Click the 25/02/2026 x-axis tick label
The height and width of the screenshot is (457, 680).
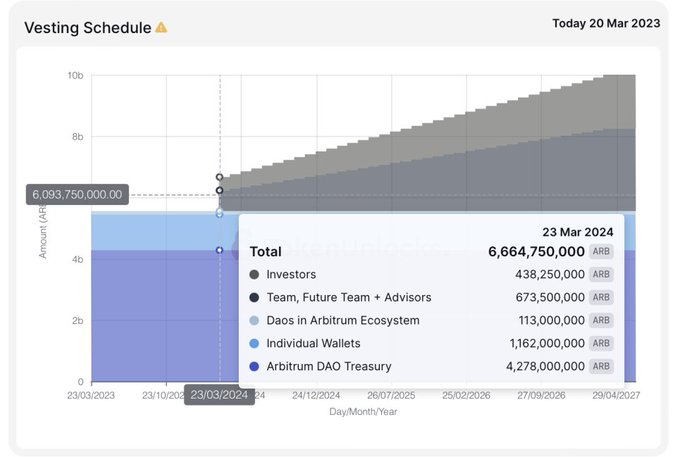click(x=466, y=395)
